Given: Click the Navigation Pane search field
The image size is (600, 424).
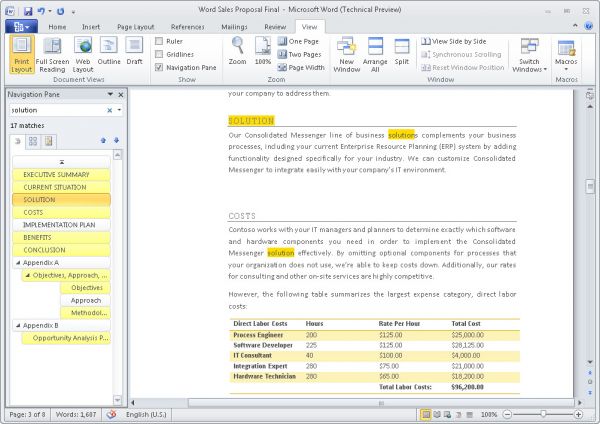Looking at the screenshot, I should tap(57, 110).
